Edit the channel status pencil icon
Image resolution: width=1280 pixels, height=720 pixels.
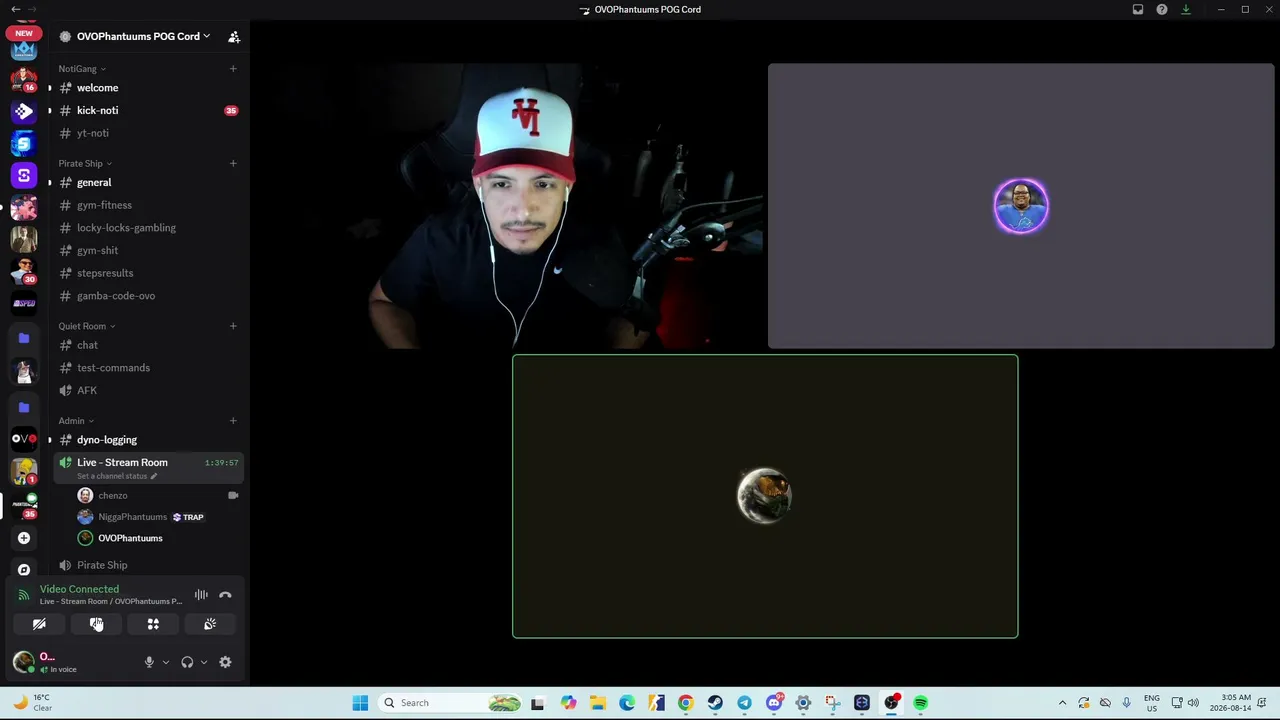153,476
